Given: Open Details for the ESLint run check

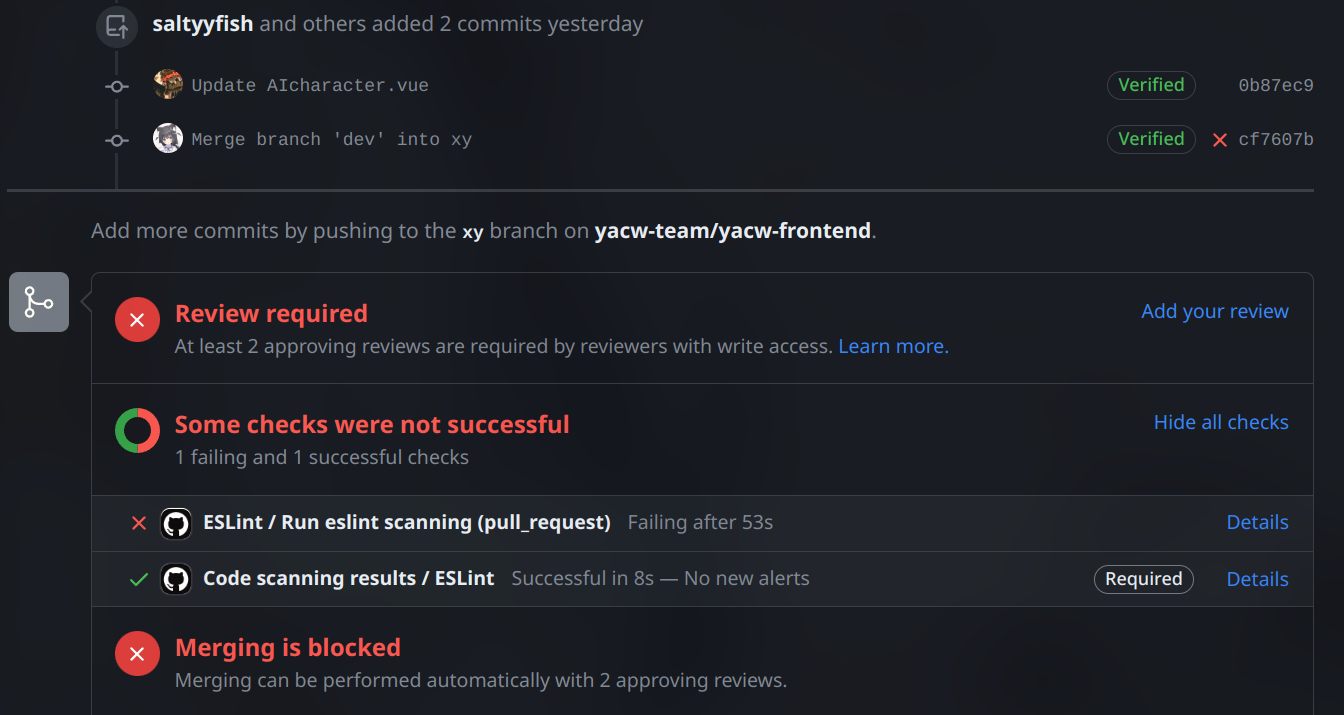Looking at the screenshot, I should [1257, 522].
